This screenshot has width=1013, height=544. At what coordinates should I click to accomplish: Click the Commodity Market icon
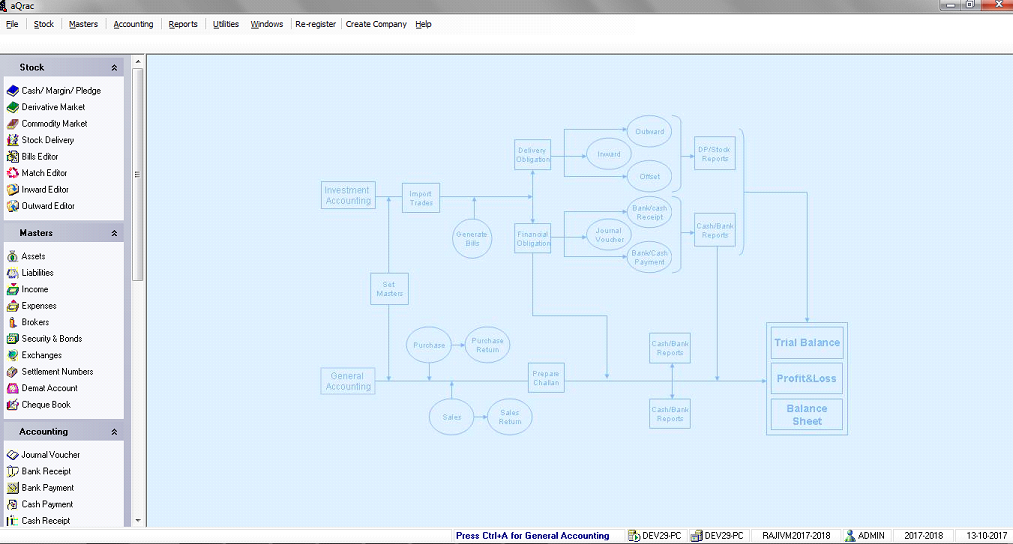point(12,123)
